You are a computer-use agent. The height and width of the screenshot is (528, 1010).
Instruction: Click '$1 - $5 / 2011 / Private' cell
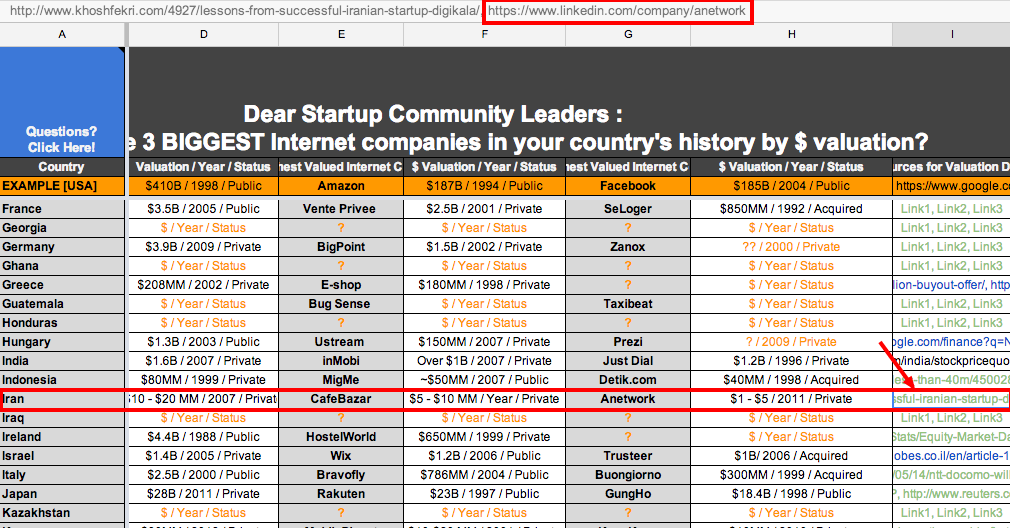pos(791,399)
